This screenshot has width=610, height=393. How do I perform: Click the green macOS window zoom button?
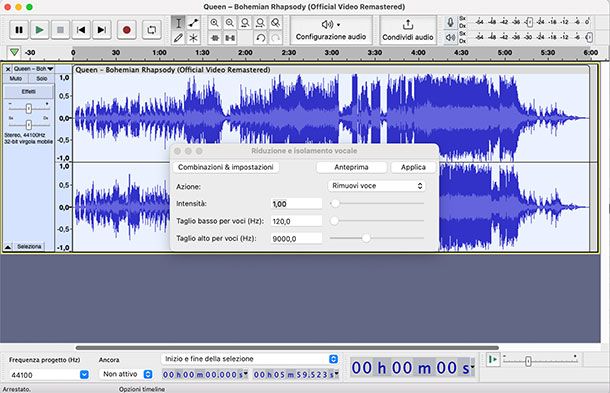pos(29,7)
